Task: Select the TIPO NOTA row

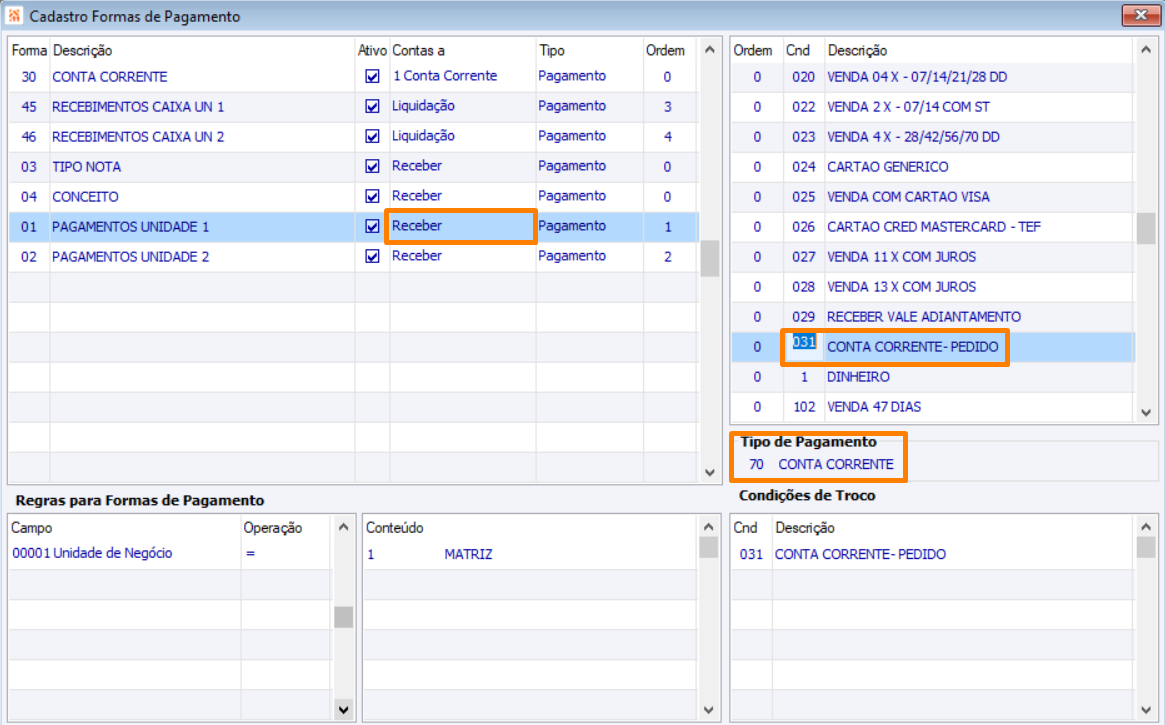Action: (x=354, y=166)
